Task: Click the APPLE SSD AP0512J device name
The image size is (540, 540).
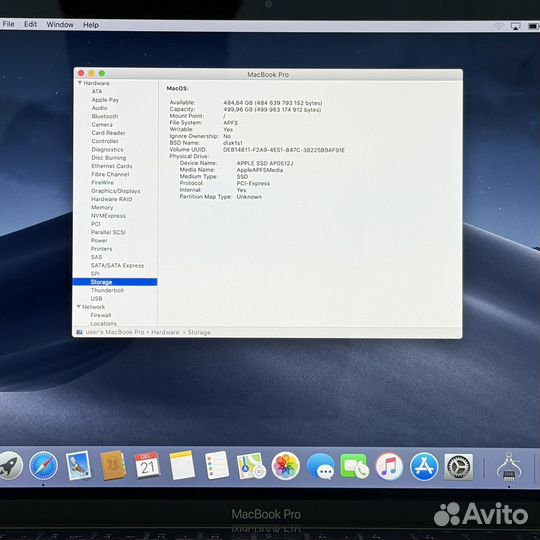Action: click(265, 163)
